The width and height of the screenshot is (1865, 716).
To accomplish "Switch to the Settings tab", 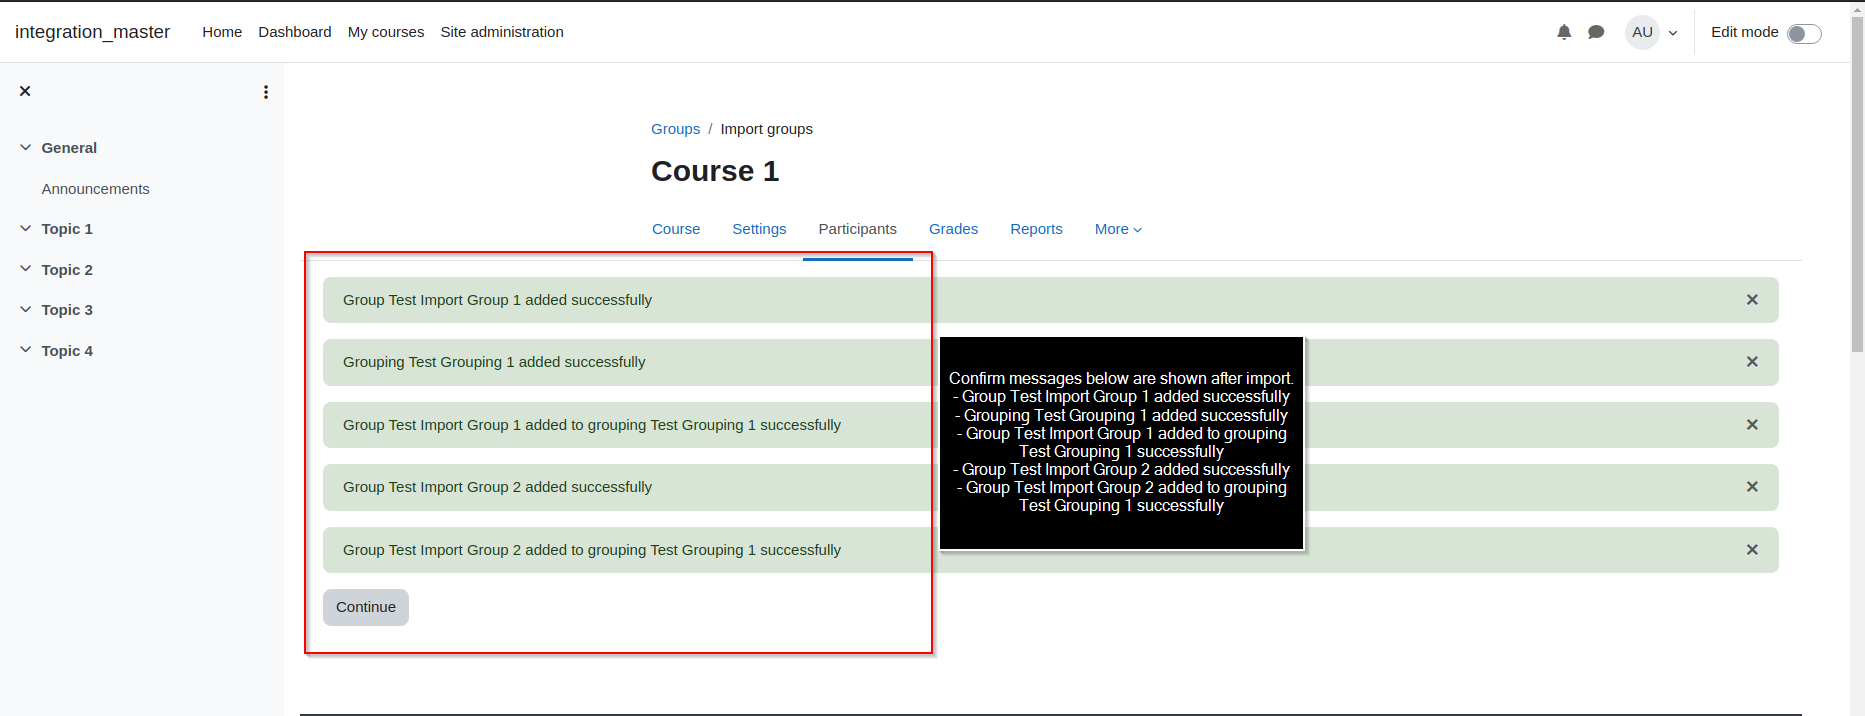I will pos(759,229).
